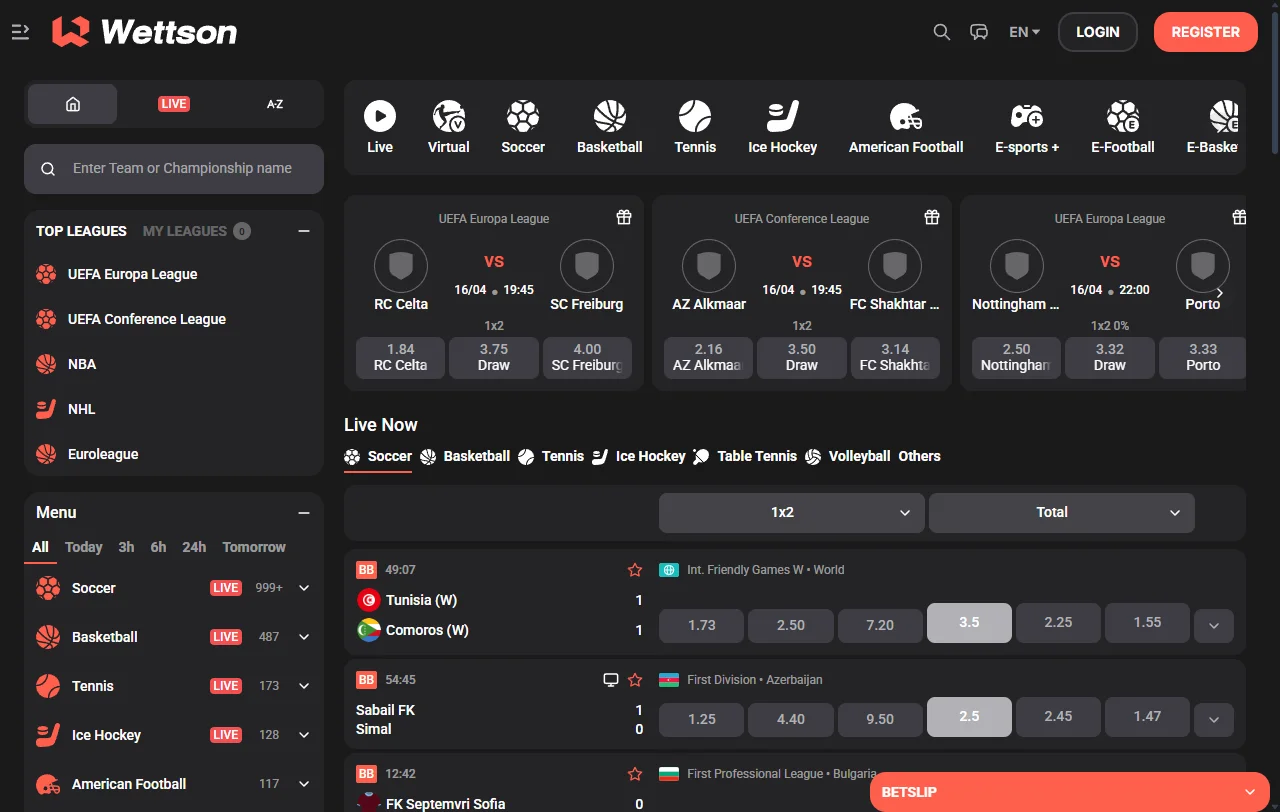Filter menu by Tomorrow
Screen dimensions: 1280x812
click(254, 547)
